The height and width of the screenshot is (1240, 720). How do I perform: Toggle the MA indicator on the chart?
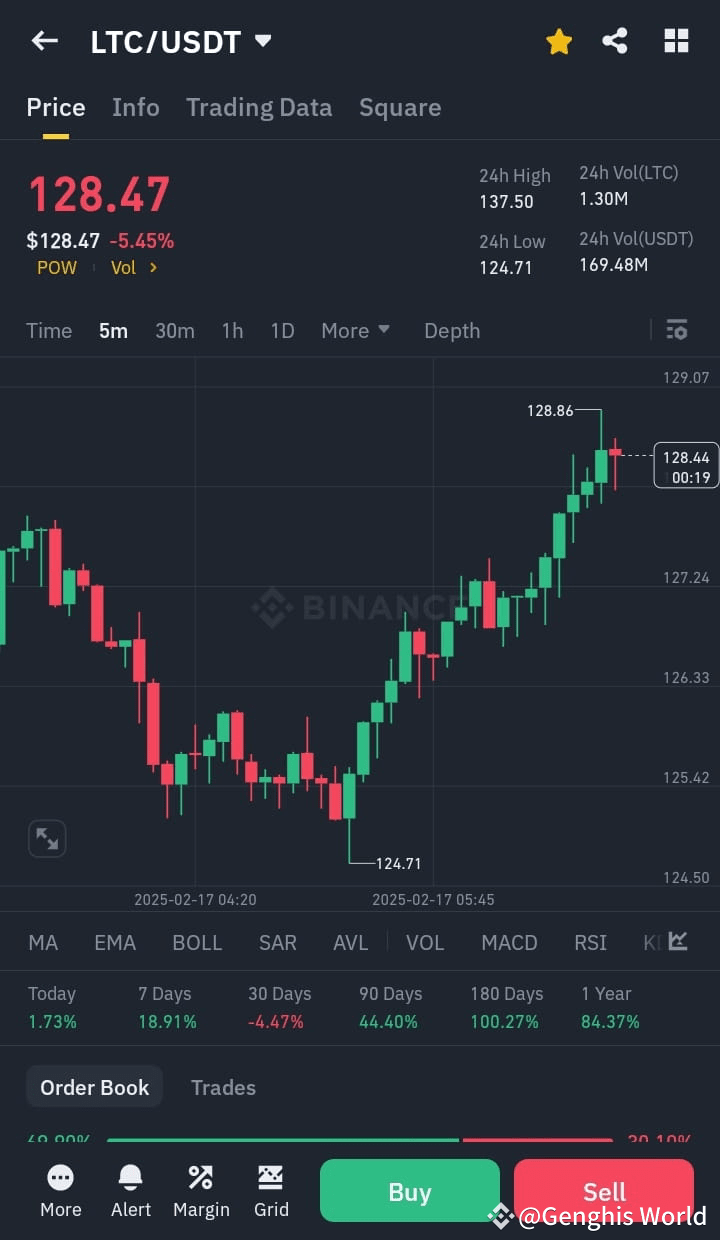(x=43, y=942)
